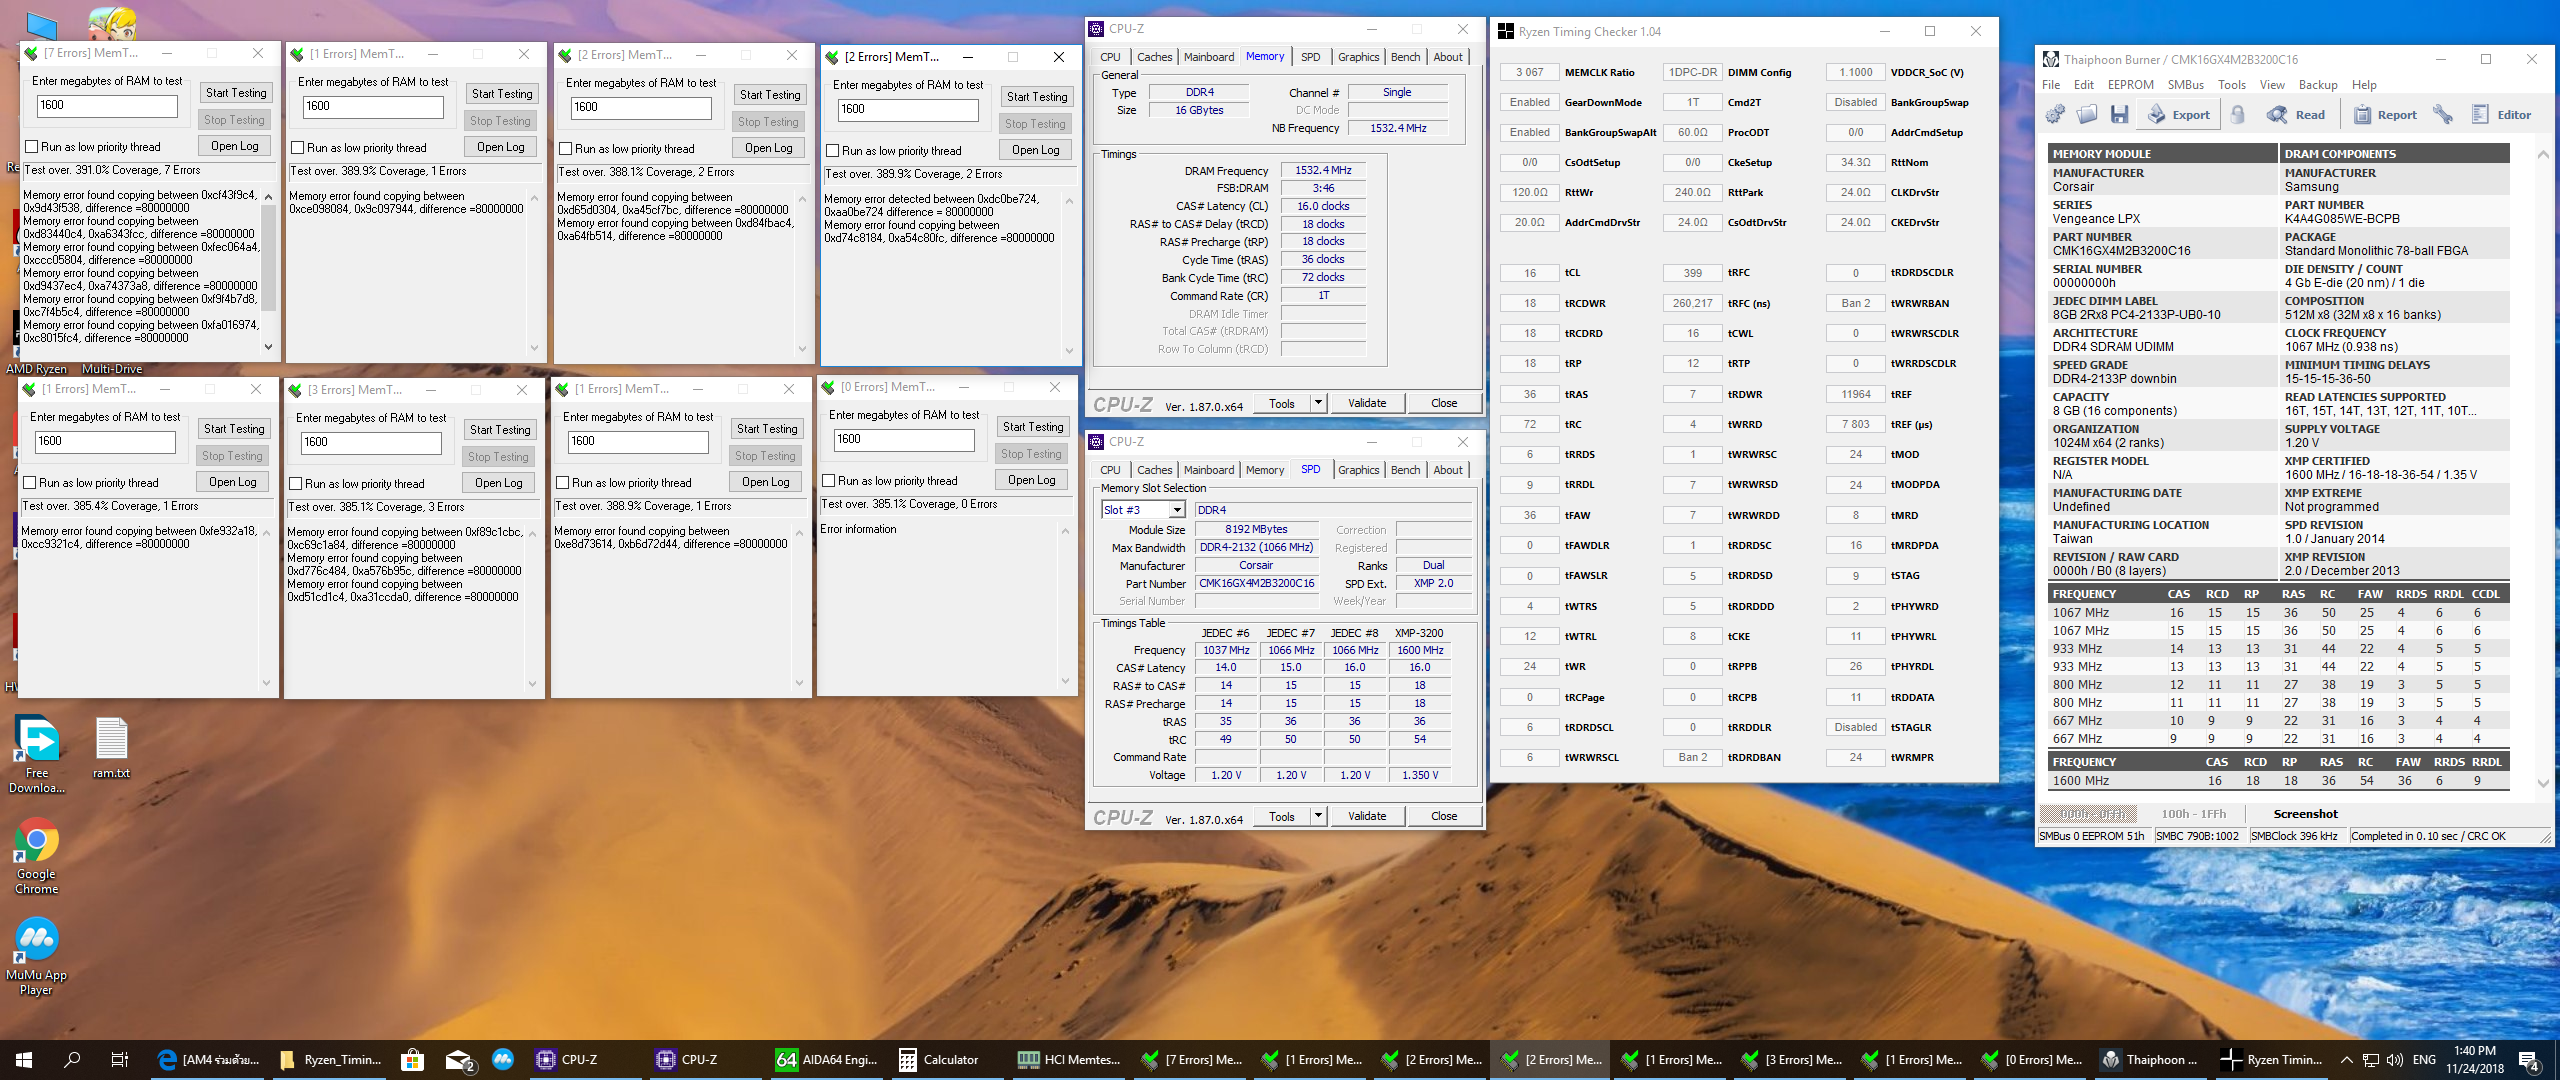Open the EEPROM menu in Thaiphoon Burner
This screenshot has width=2560, height=1080.
tap(2130, 85)
